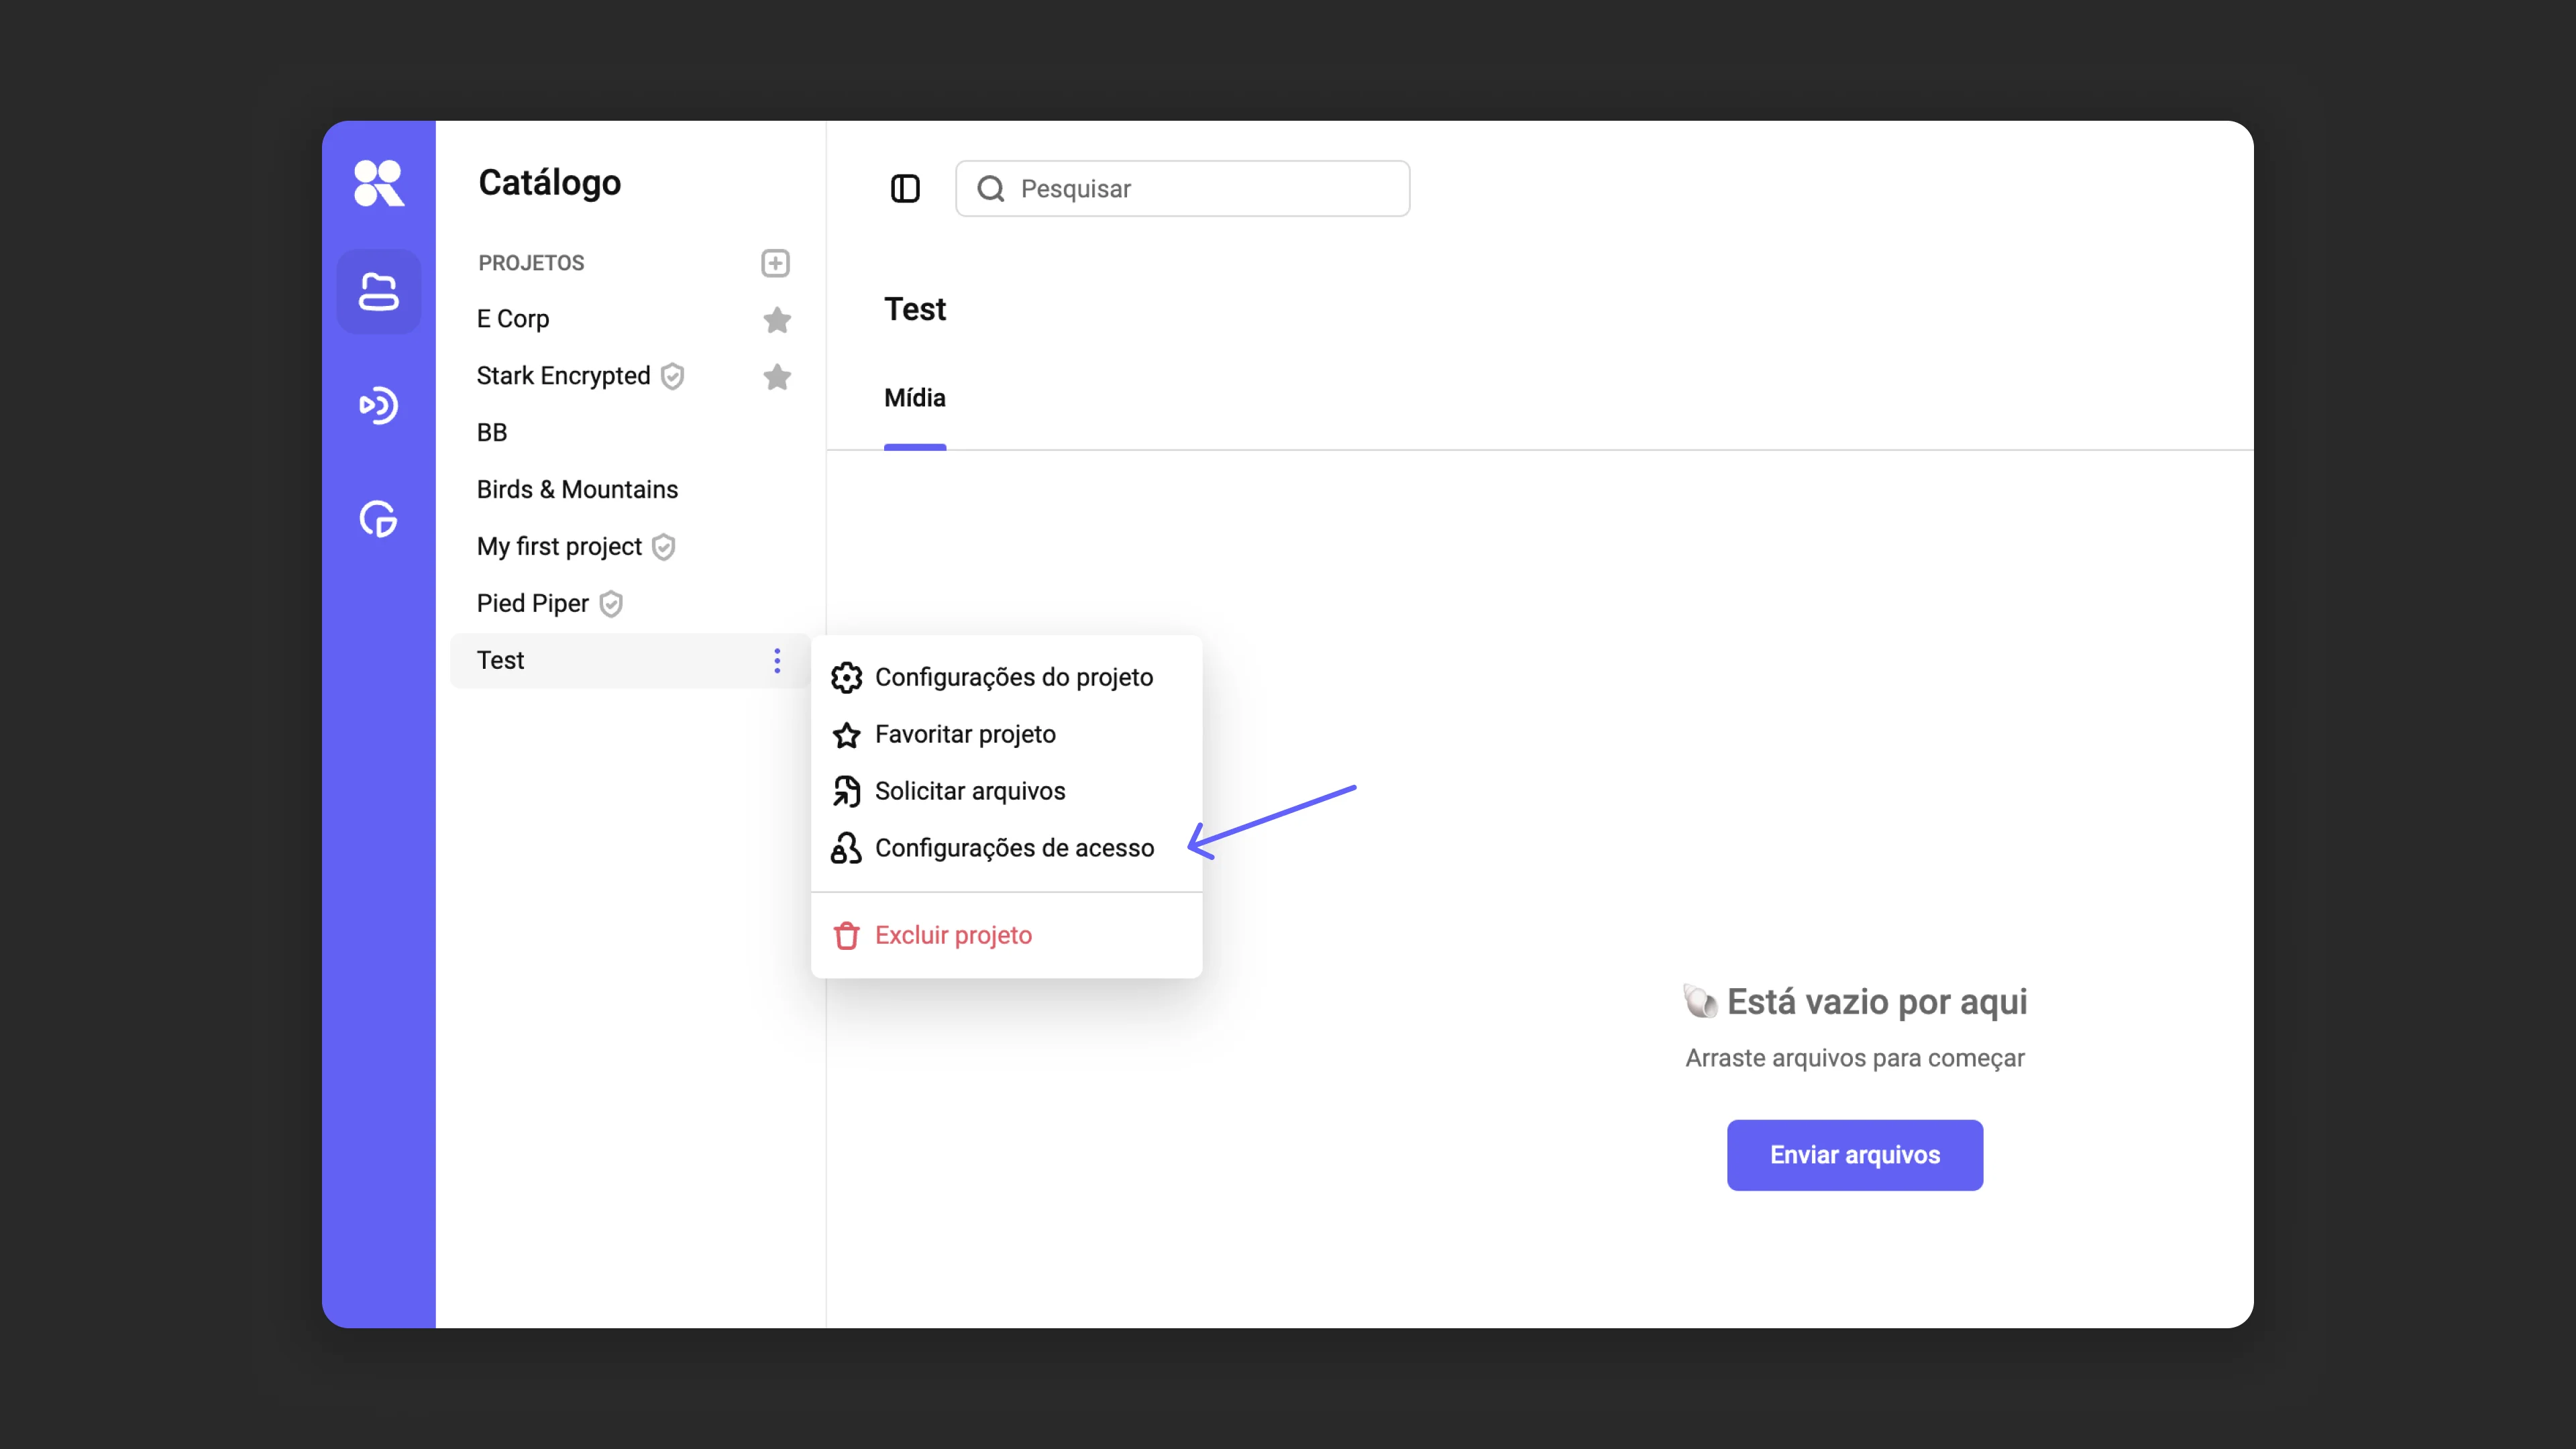Choose Excluir projeto menu item
This screenshot has width=2576, height=1449.
1006,935
